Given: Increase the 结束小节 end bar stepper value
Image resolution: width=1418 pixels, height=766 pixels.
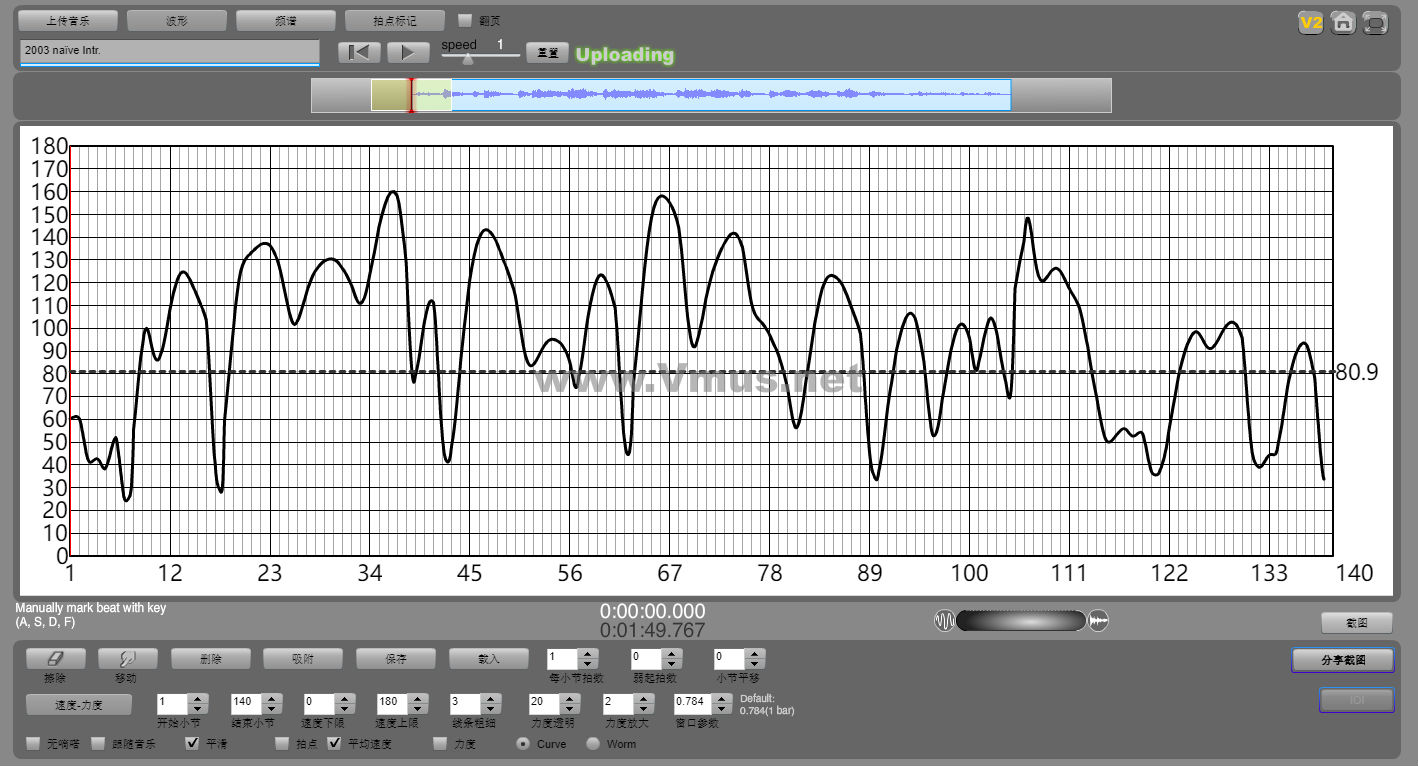Looking at the screenshot, I should pyautogui.click(x=271, y=699).
